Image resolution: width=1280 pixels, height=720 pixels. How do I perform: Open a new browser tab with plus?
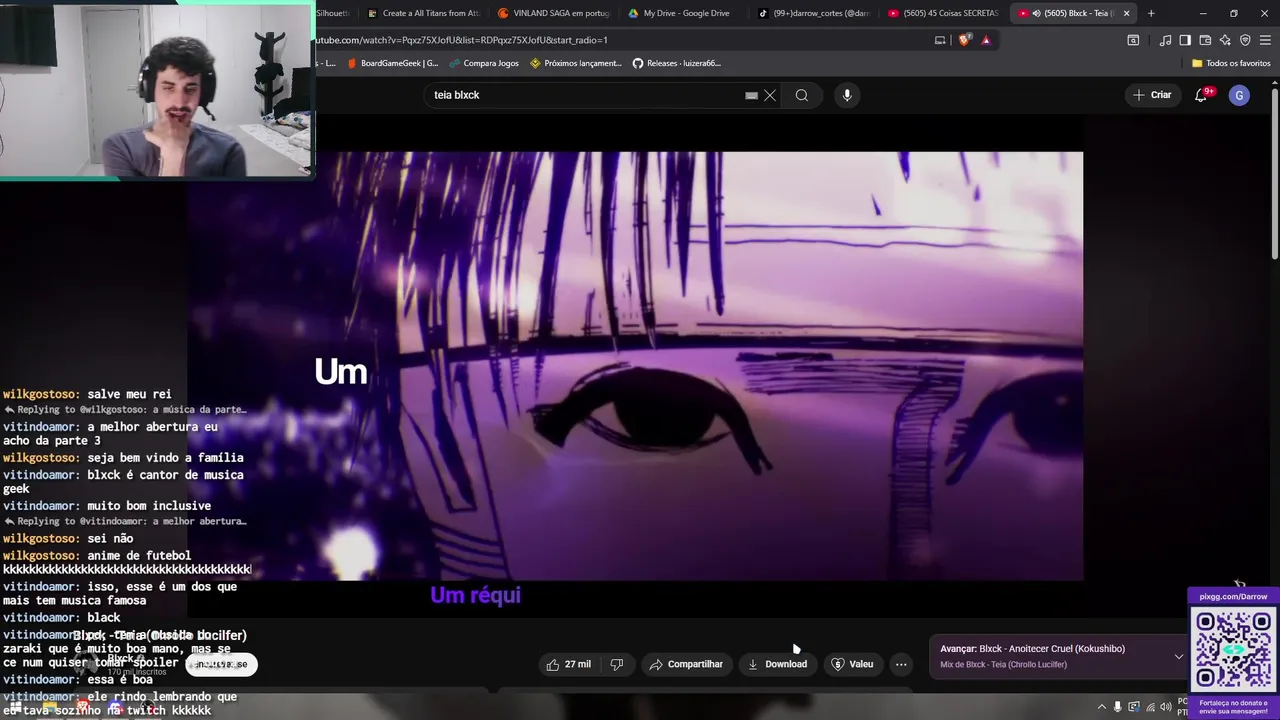[1151, 13]
